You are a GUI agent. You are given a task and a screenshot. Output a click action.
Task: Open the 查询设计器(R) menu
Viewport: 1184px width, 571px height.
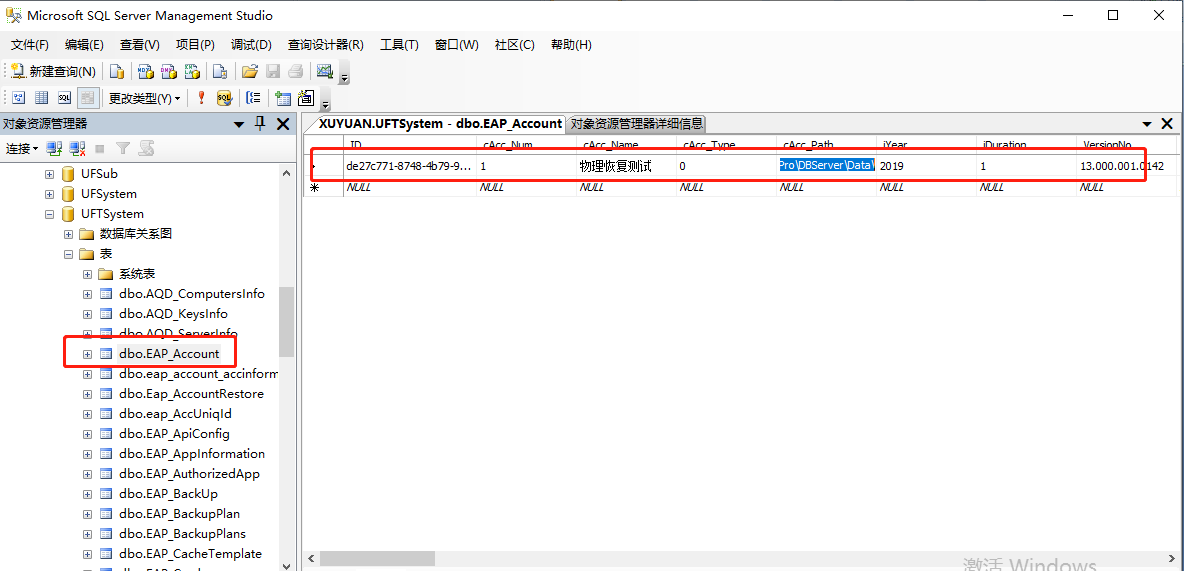click(325, 45)
